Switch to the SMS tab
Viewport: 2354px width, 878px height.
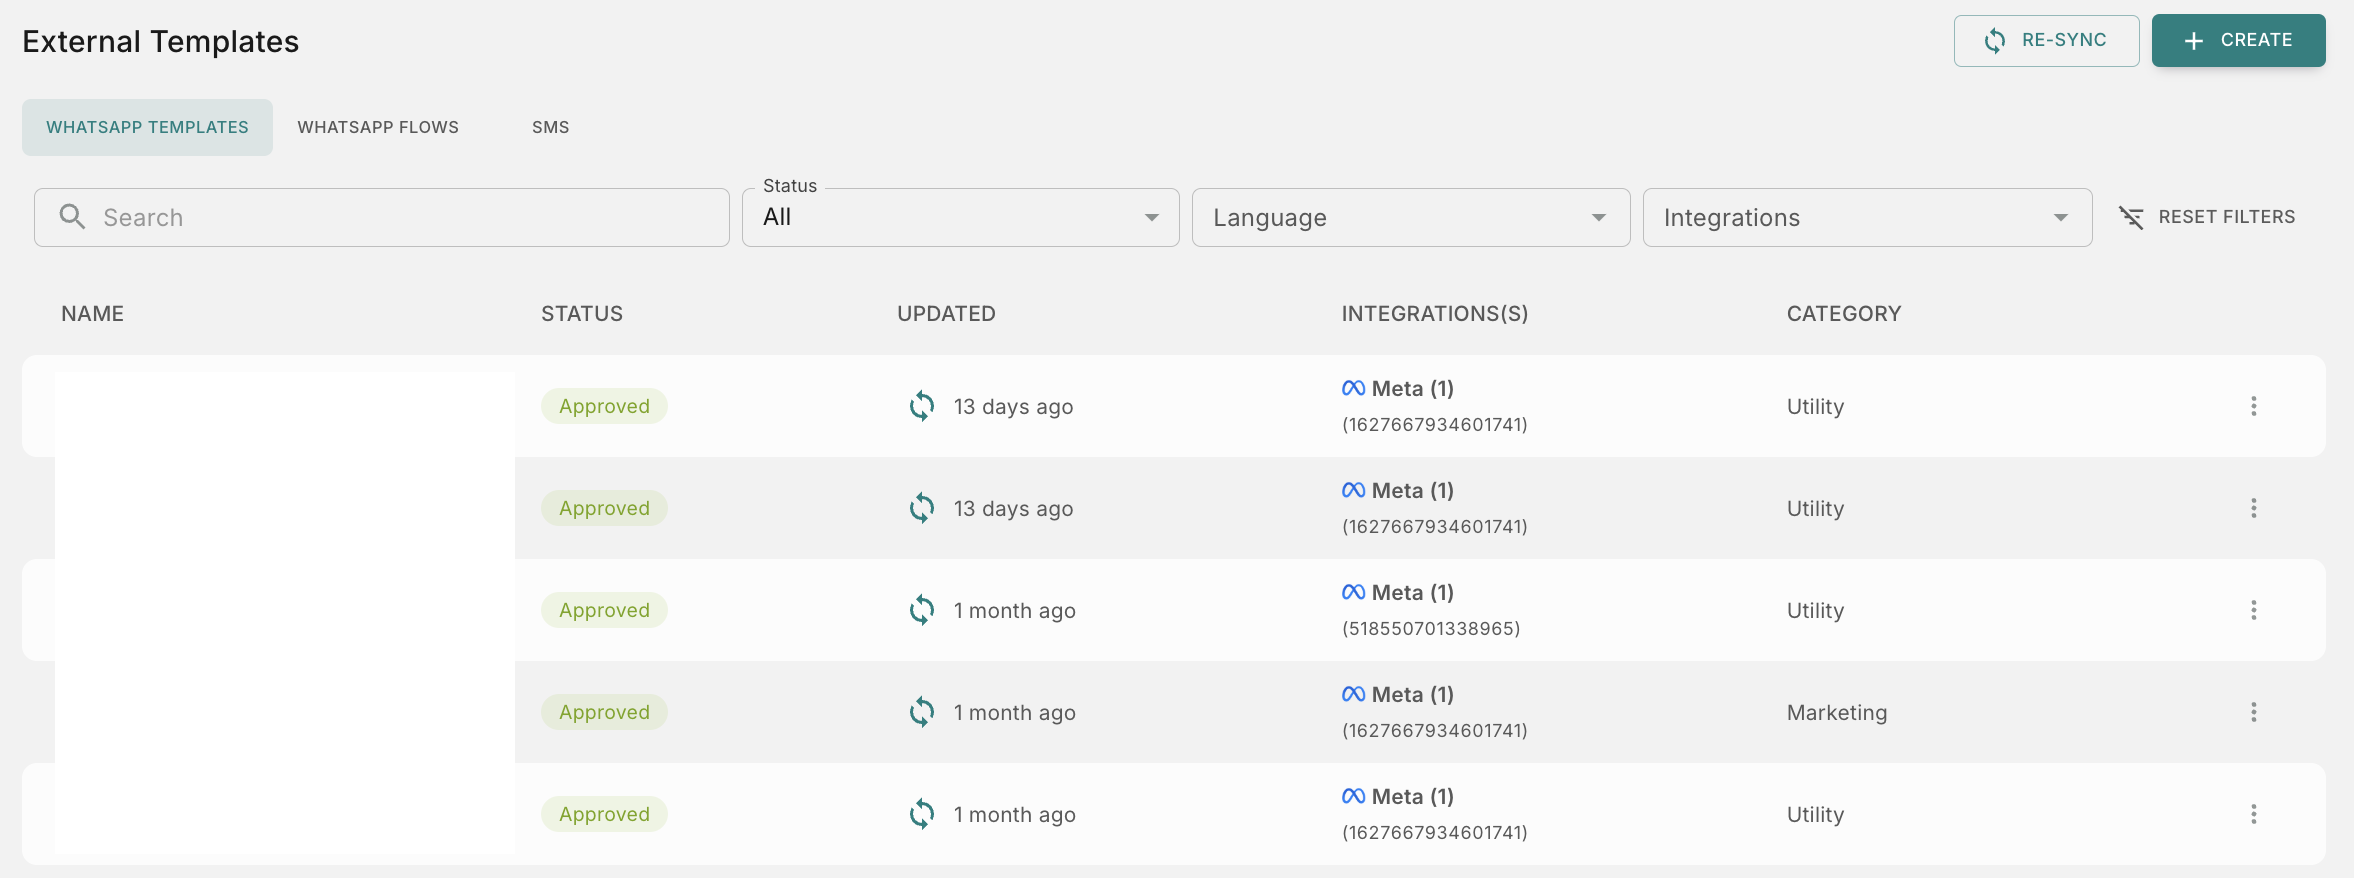[x=550, y=127]
